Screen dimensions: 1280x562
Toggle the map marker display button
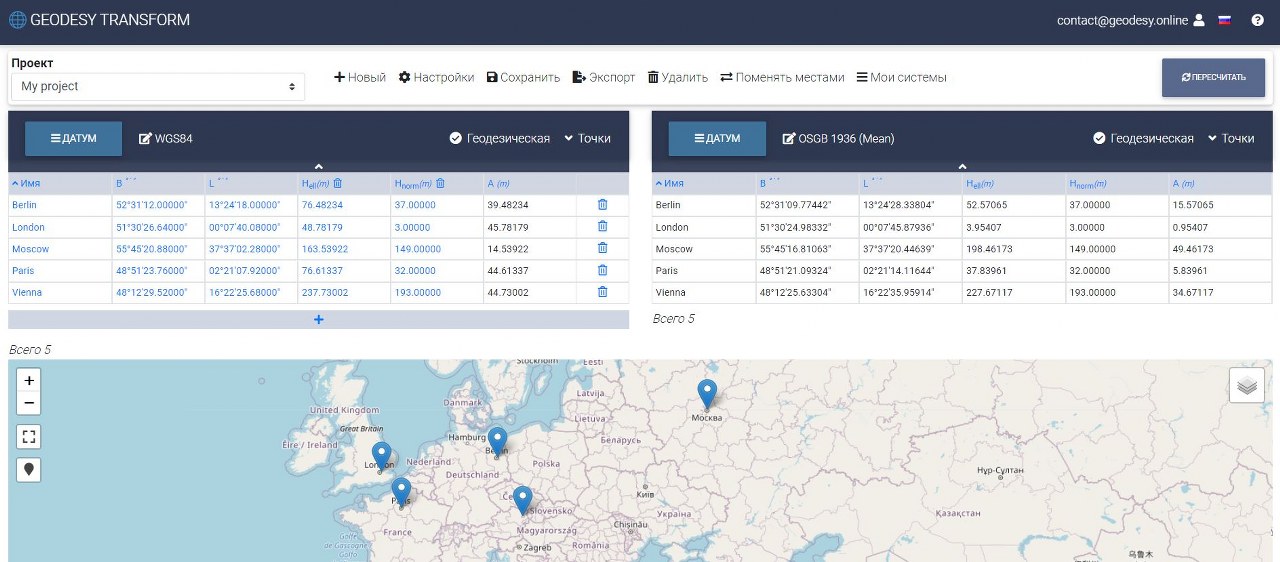tap(29, 469)
